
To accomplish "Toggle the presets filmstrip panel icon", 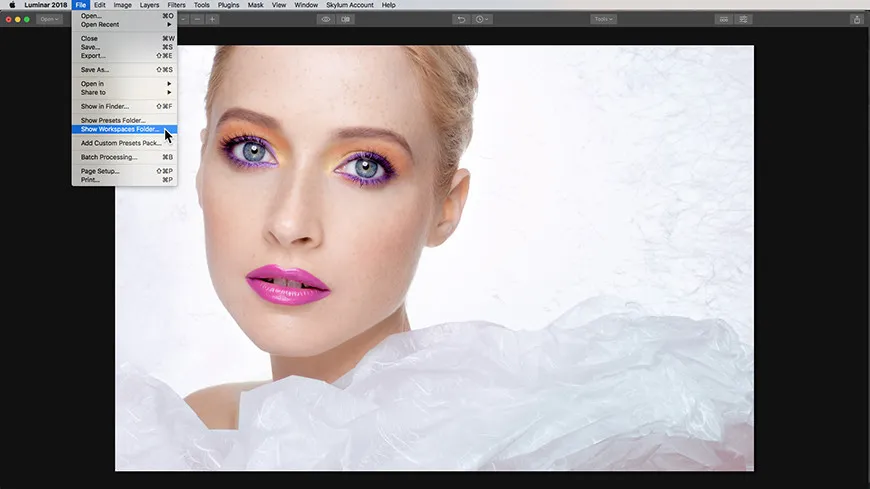I will tap(723, 19).
